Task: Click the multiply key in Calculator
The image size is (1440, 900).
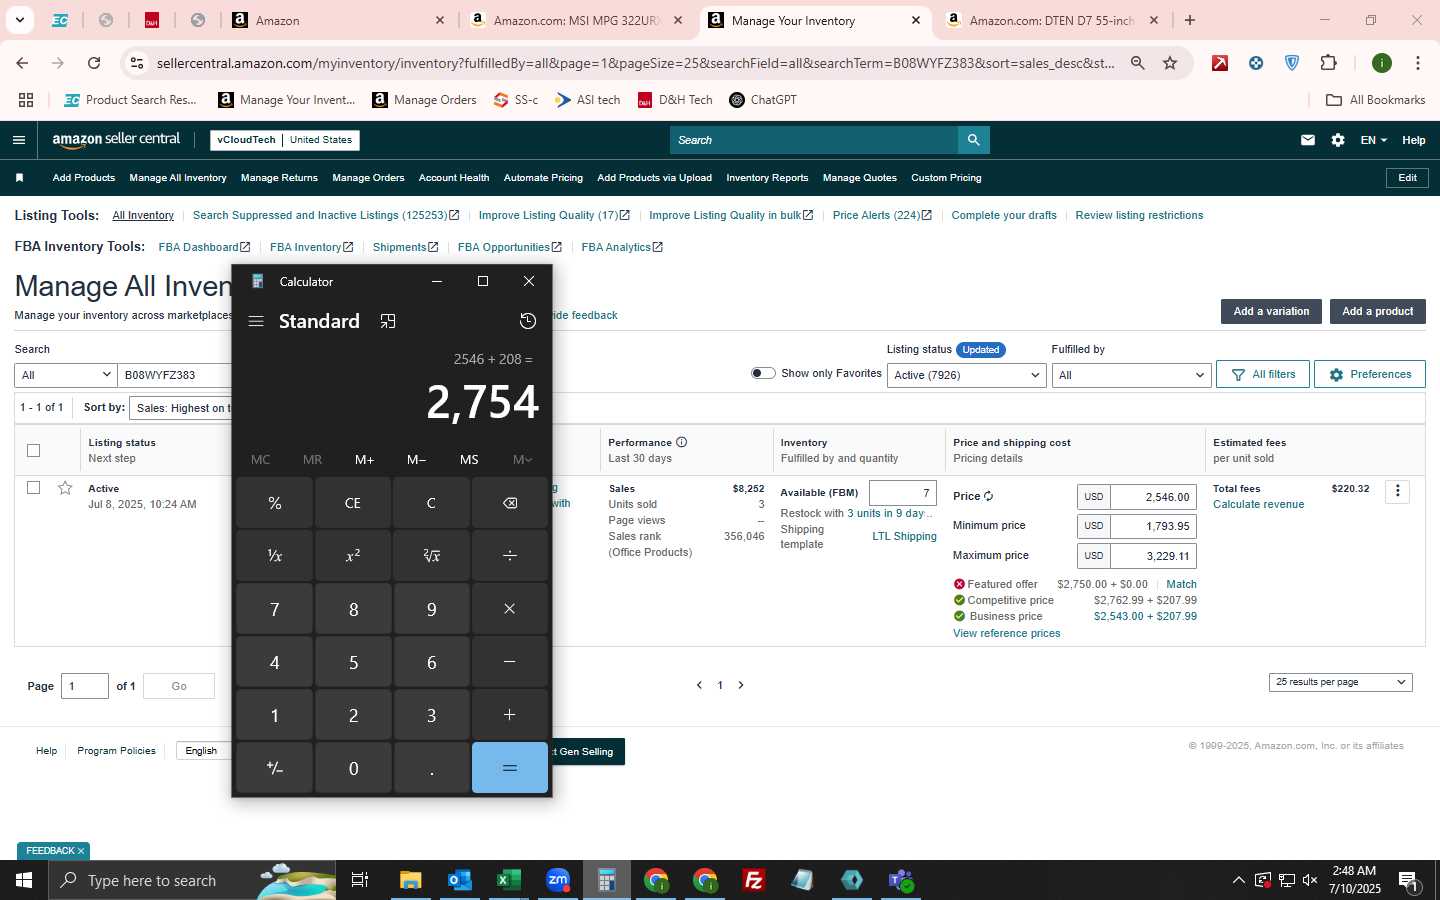Action: [510, 609]
